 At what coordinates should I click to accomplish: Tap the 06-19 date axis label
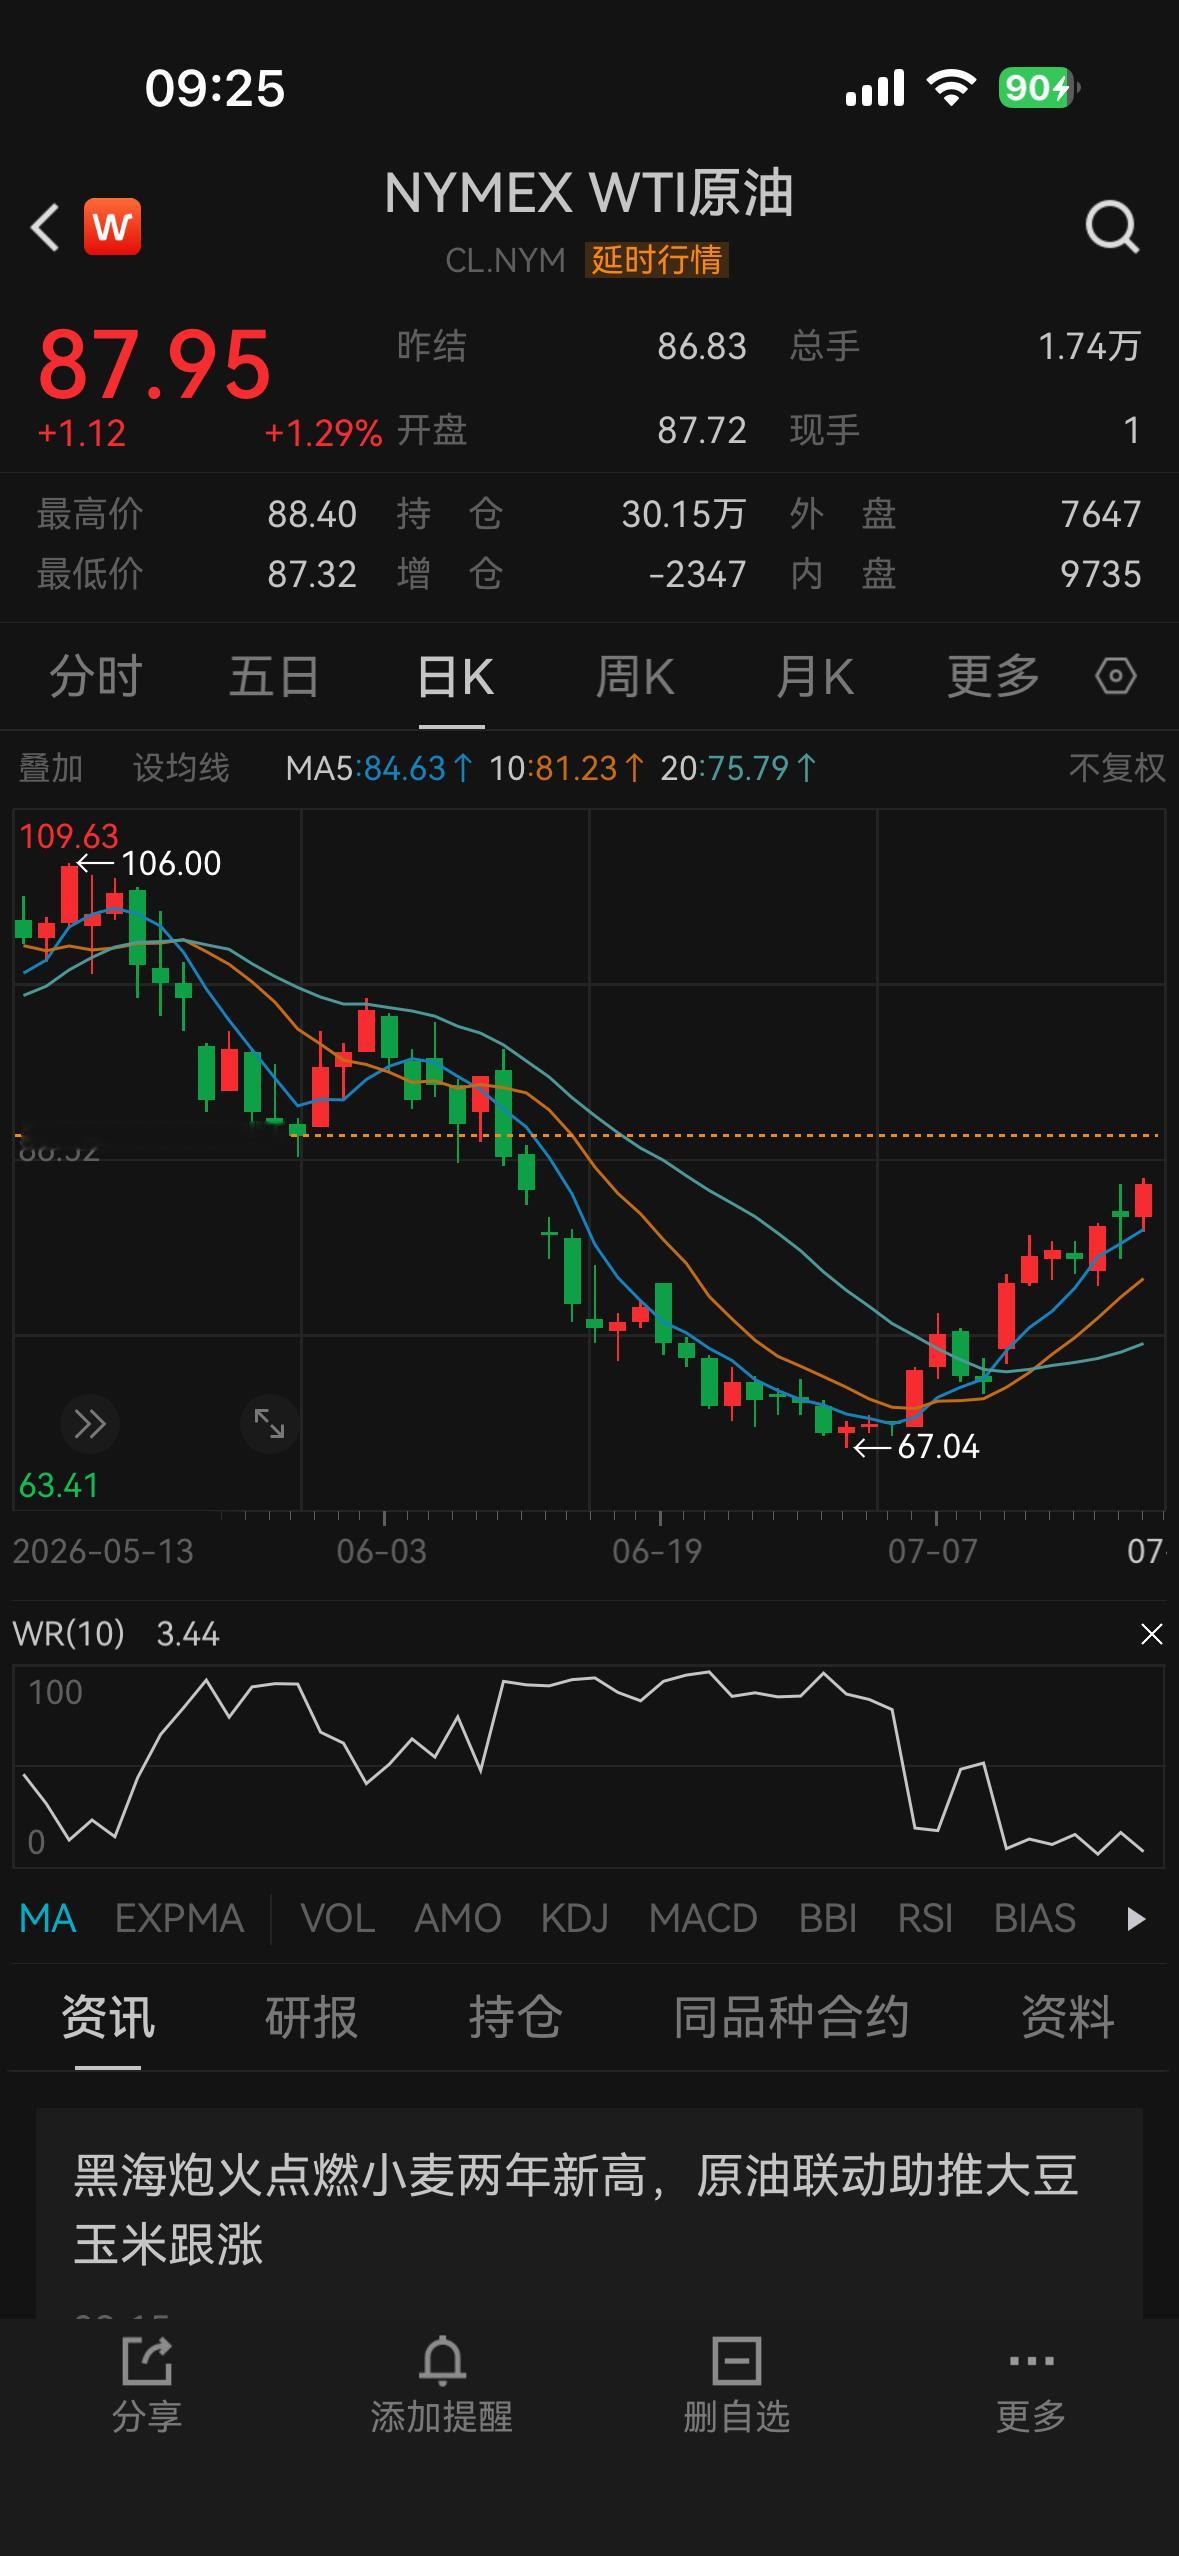[657, 1551]
